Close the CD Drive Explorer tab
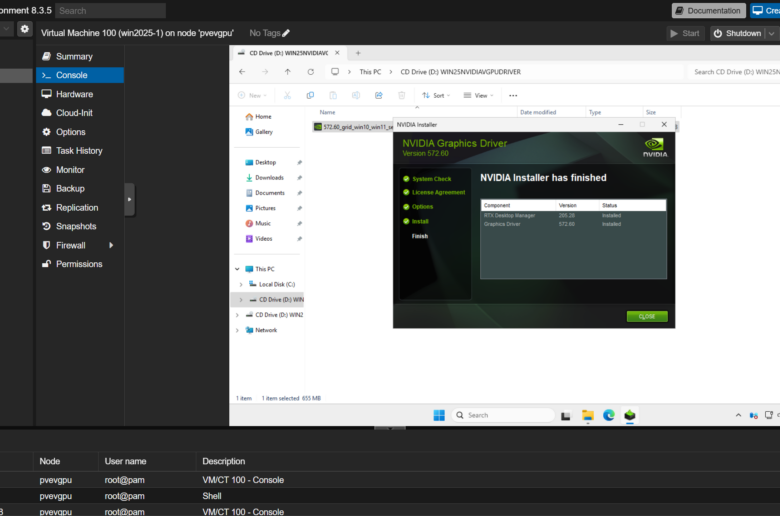 pos(337,53)
